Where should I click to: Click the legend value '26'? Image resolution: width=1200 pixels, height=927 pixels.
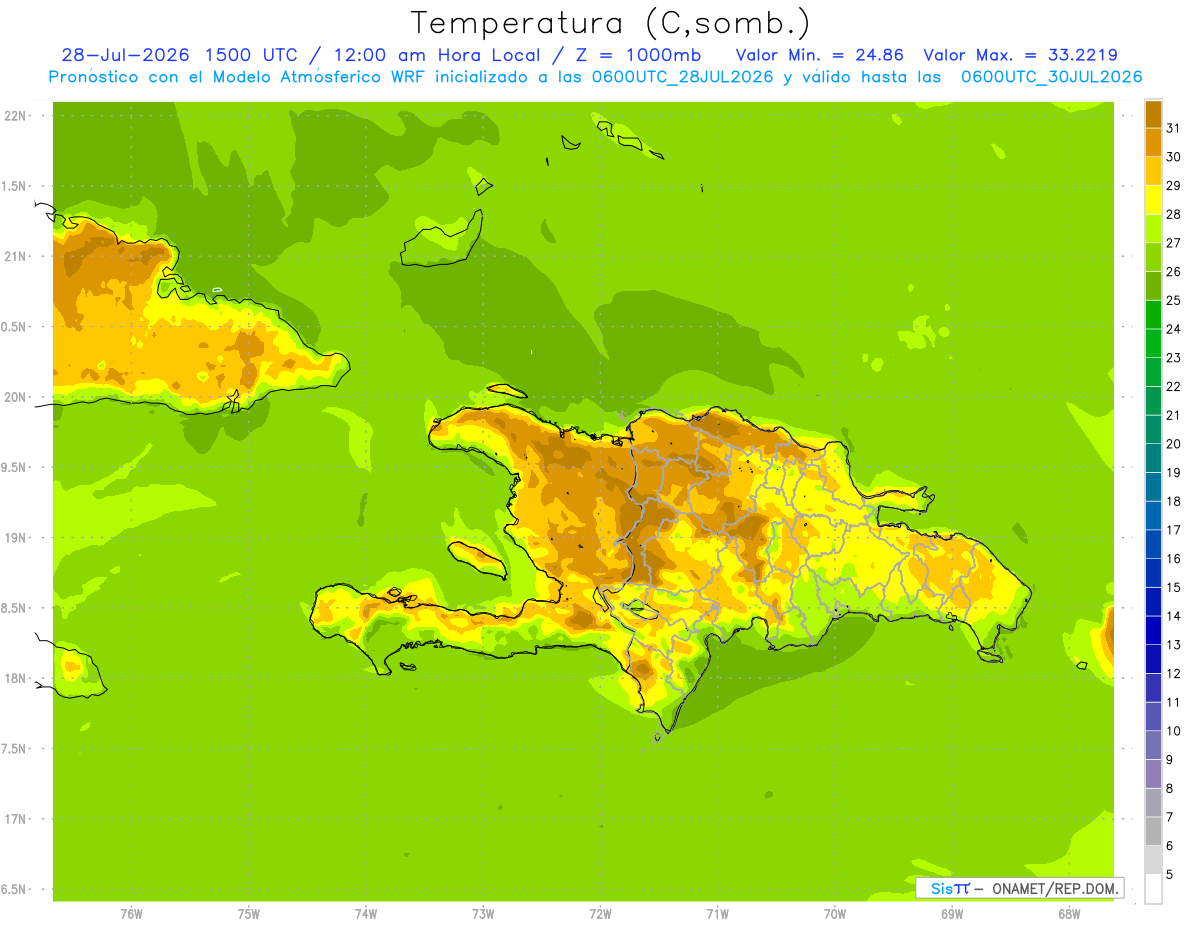click(1173, 272)
